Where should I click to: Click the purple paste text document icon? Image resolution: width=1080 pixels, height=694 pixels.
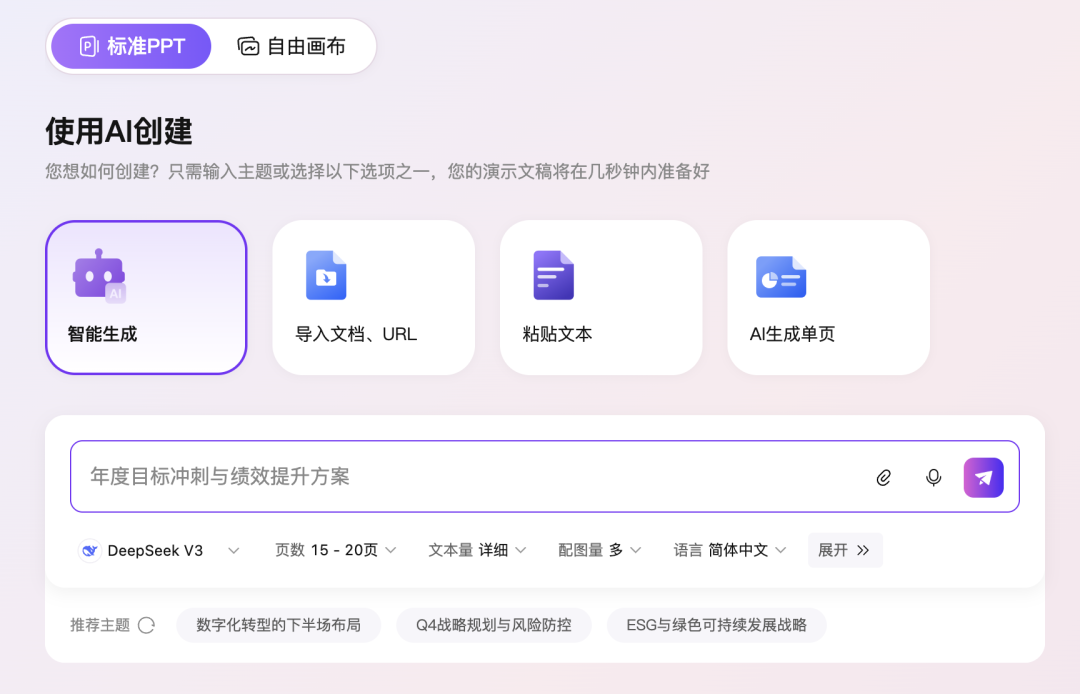click(553, 276)
